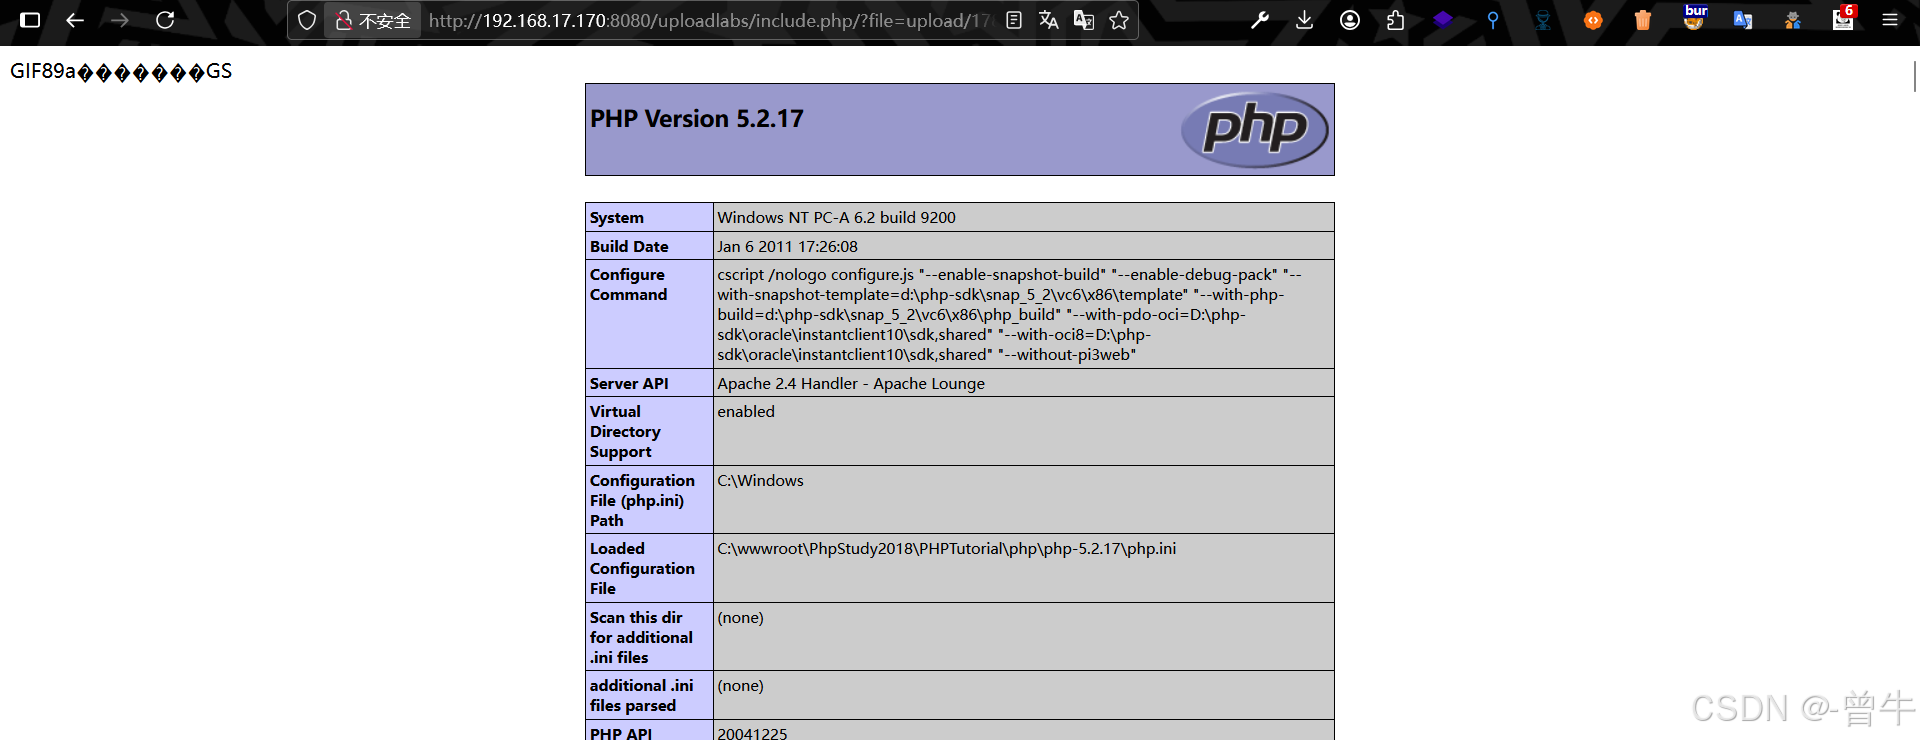Open the downloads panel
Viewport: 1920px width, 740px height.
tap(1304, 20)
